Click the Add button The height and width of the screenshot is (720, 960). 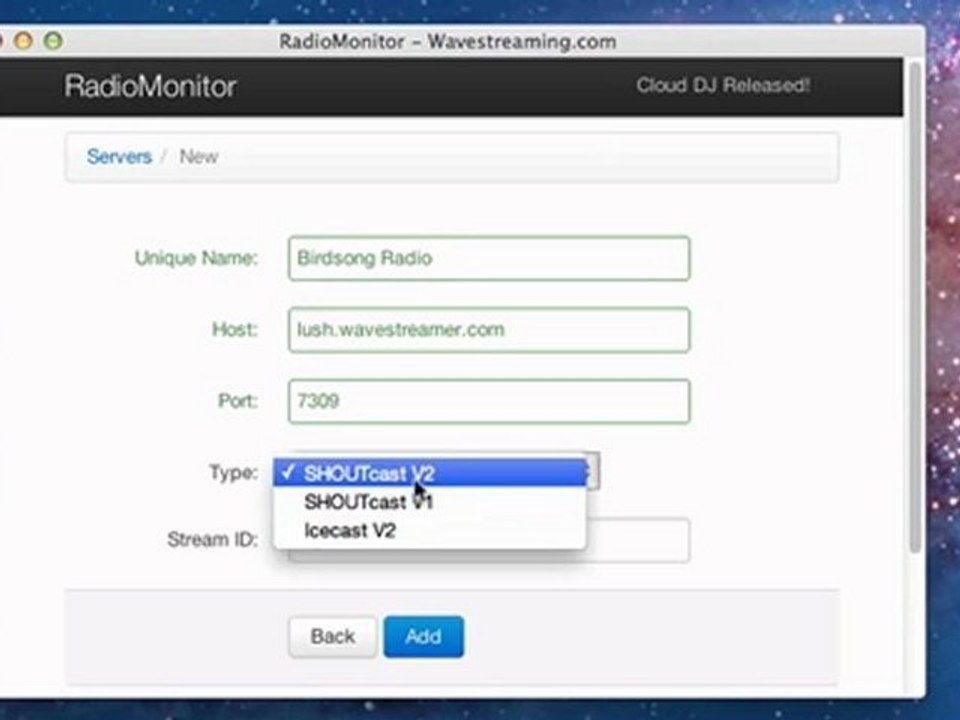423,637
